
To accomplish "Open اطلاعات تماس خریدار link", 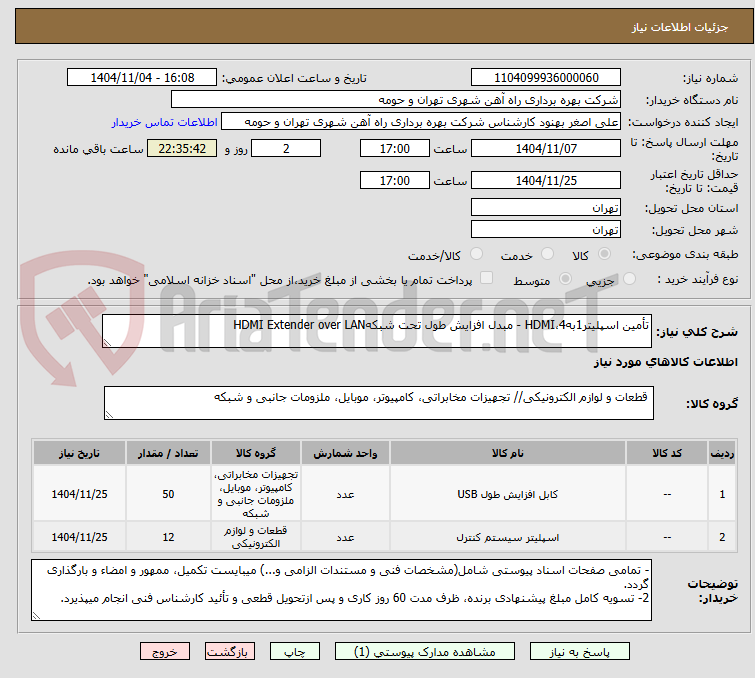I will [165, 122].
